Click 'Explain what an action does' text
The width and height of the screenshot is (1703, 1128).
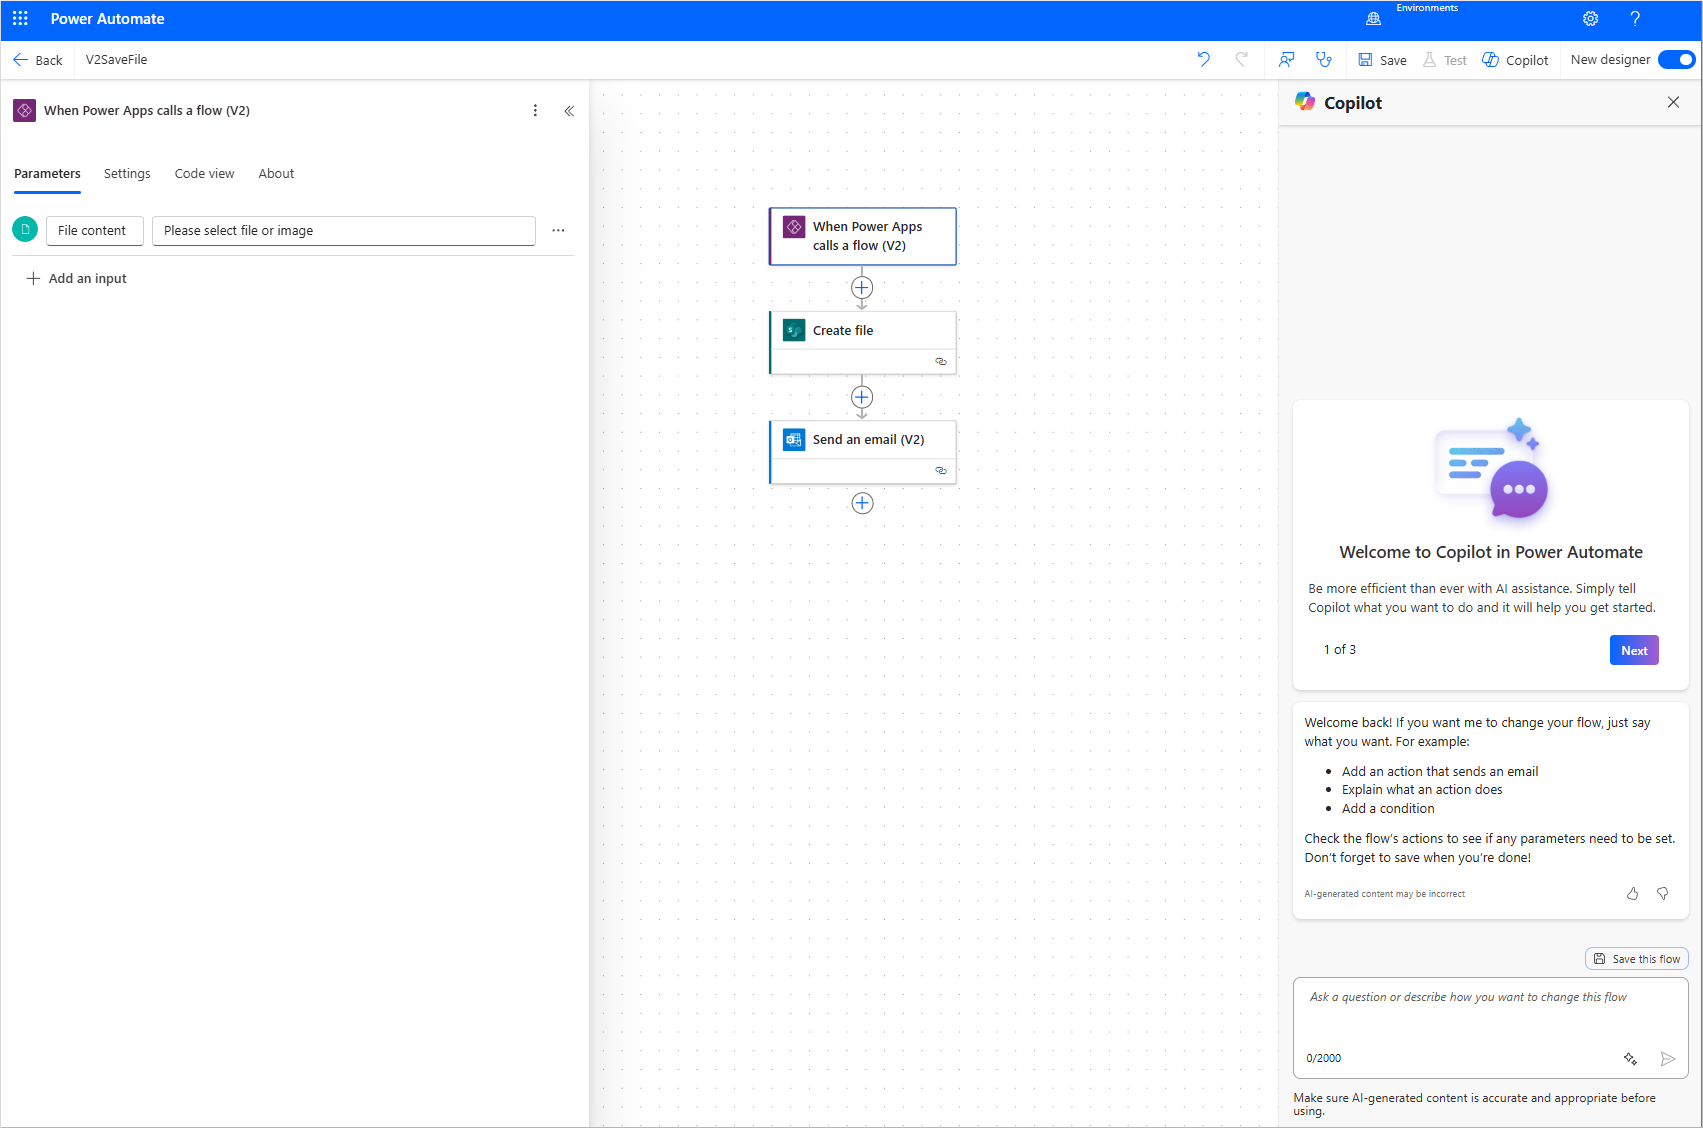[1422, 790]
